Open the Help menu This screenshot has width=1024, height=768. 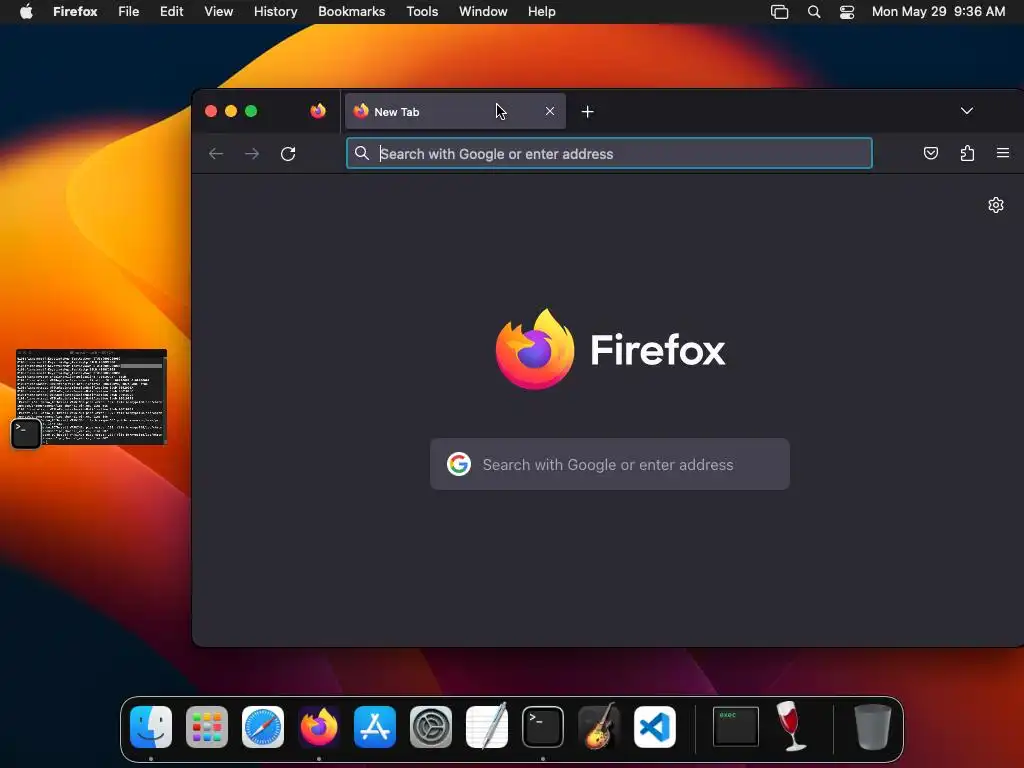point(541,12)
